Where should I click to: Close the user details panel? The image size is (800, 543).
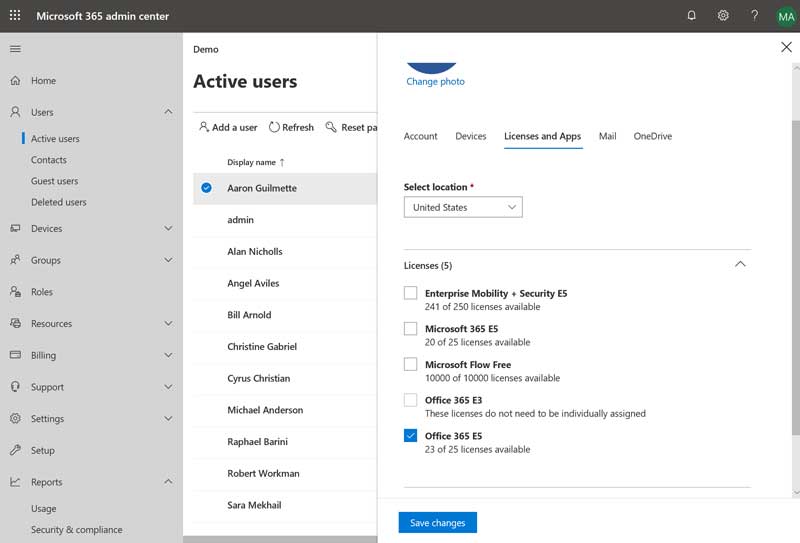click(786, 47)
